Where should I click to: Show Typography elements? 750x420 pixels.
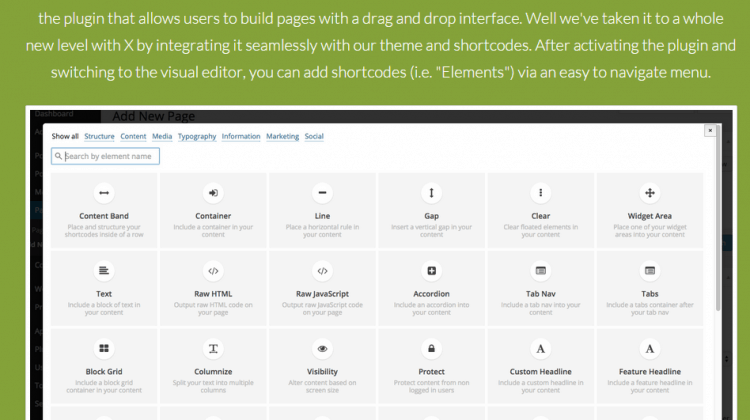pos(197,136)
